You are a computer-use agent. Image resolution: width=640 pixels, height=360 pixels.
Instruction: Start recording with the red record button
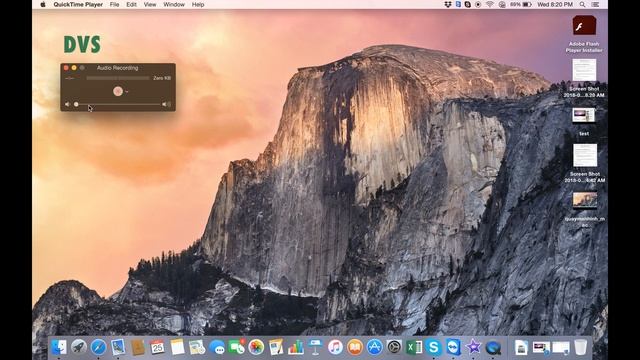pyautogui.click(x=118, y=91)
